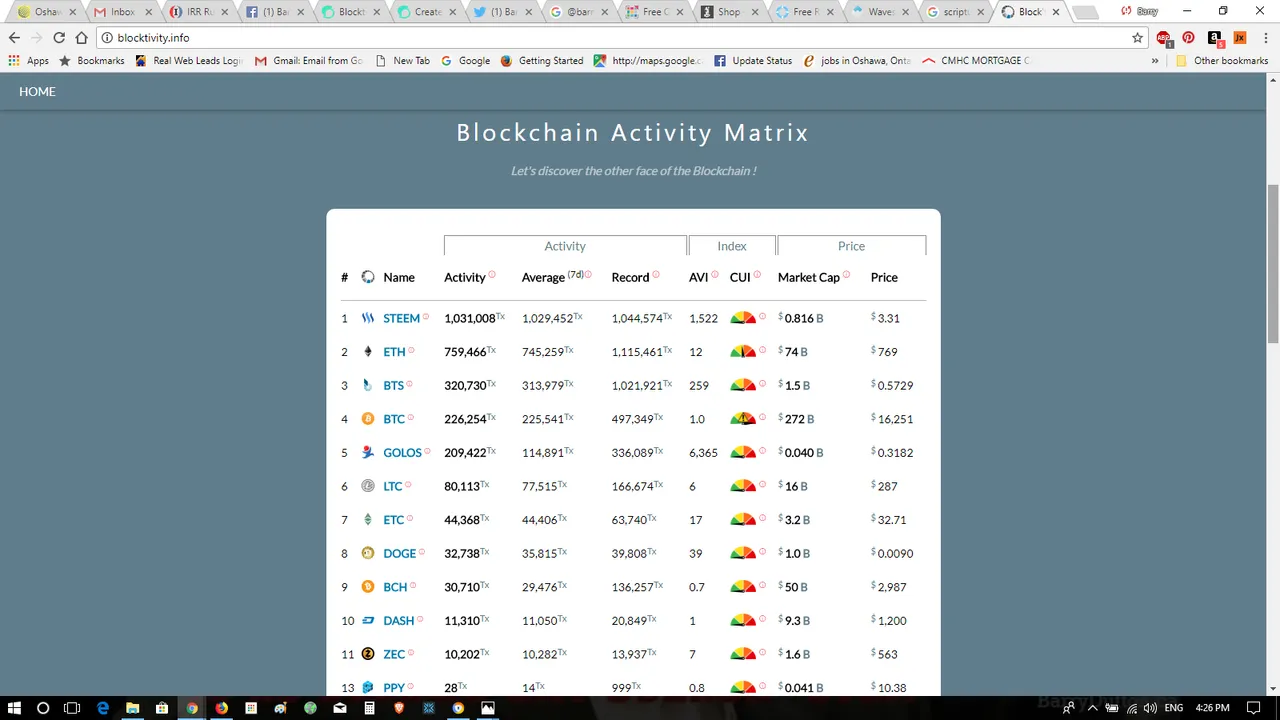This screenshot has width=1280, height=720.
Task: Click the Activity column header
Action: (465, 277)
